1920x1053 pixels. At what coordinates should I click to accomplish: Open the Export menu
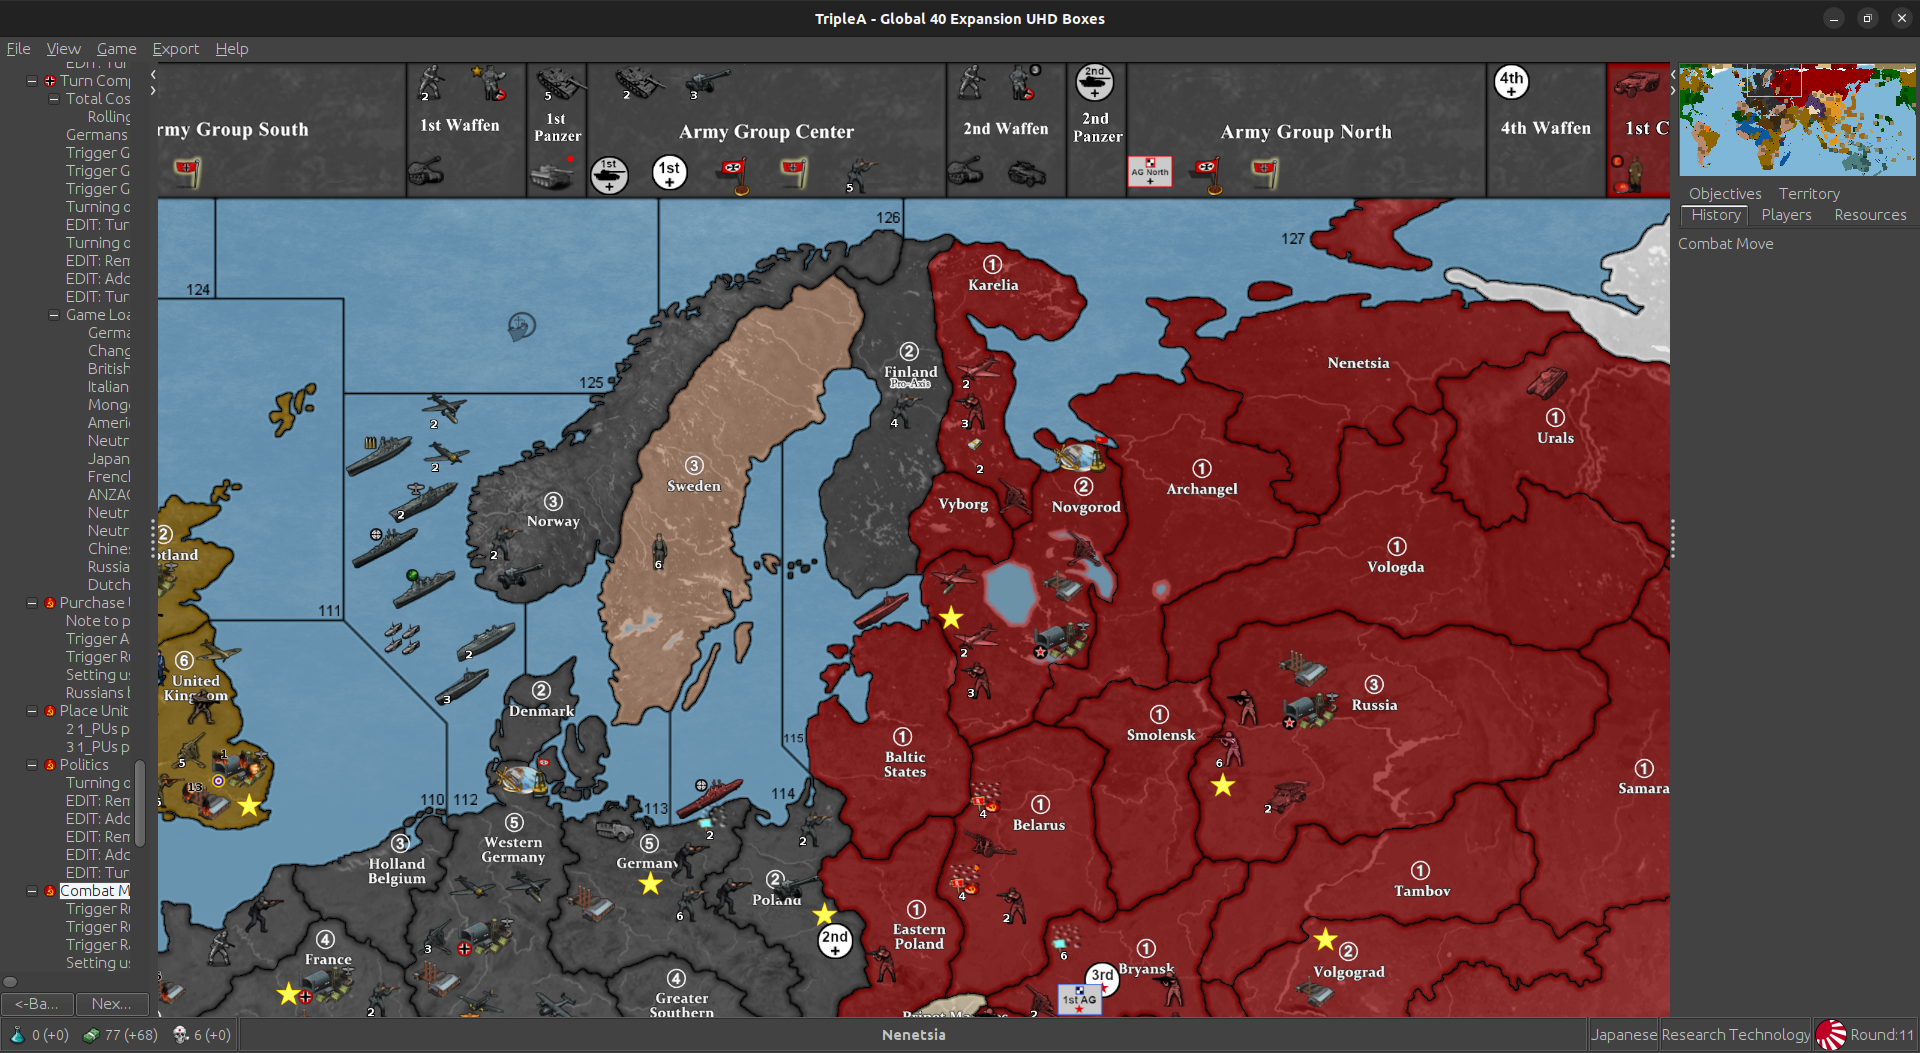(x=175, y=48)
